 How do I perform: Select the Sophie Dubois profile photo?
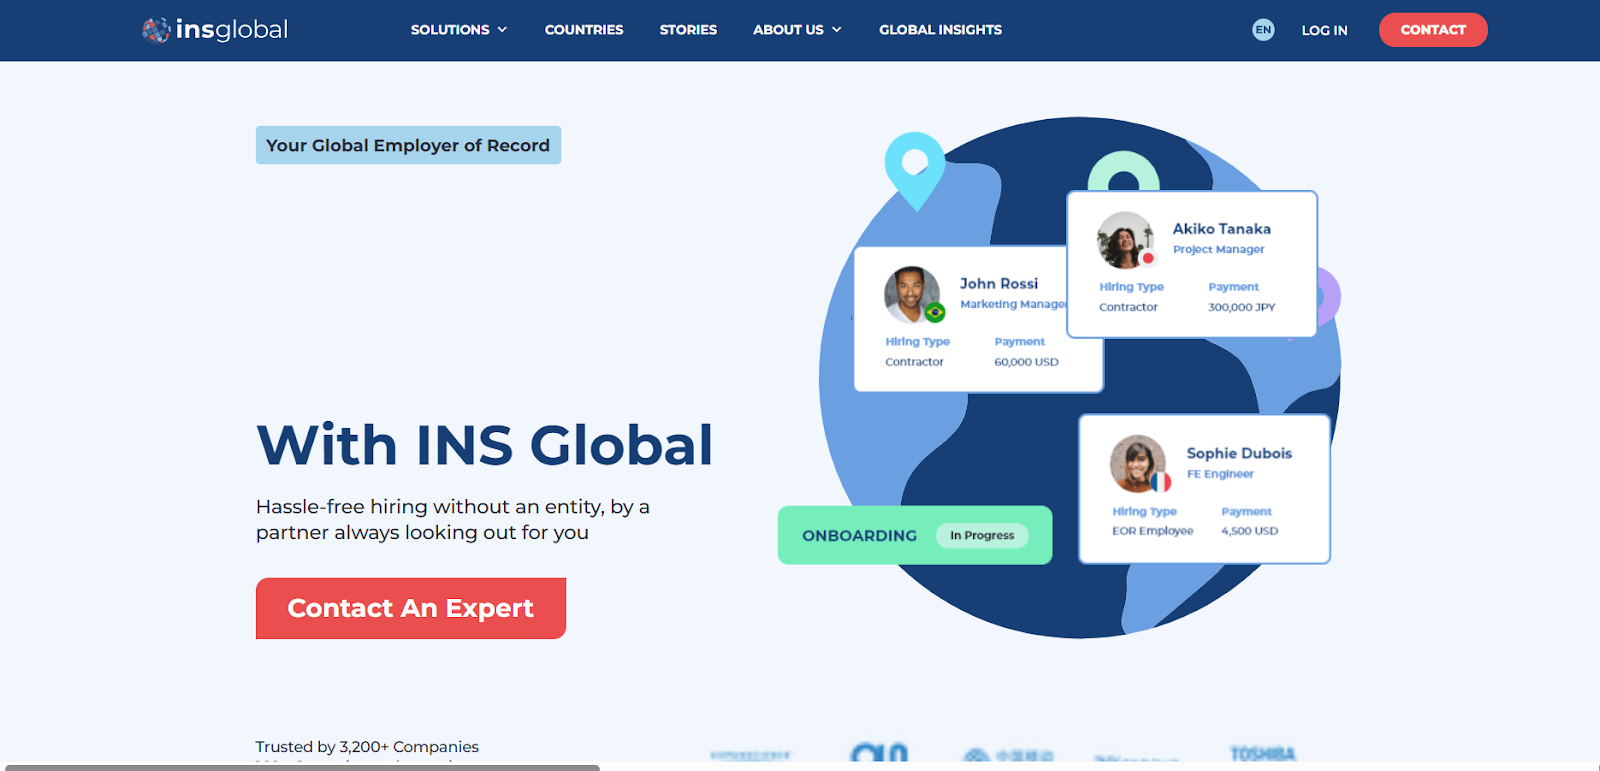1138,463
